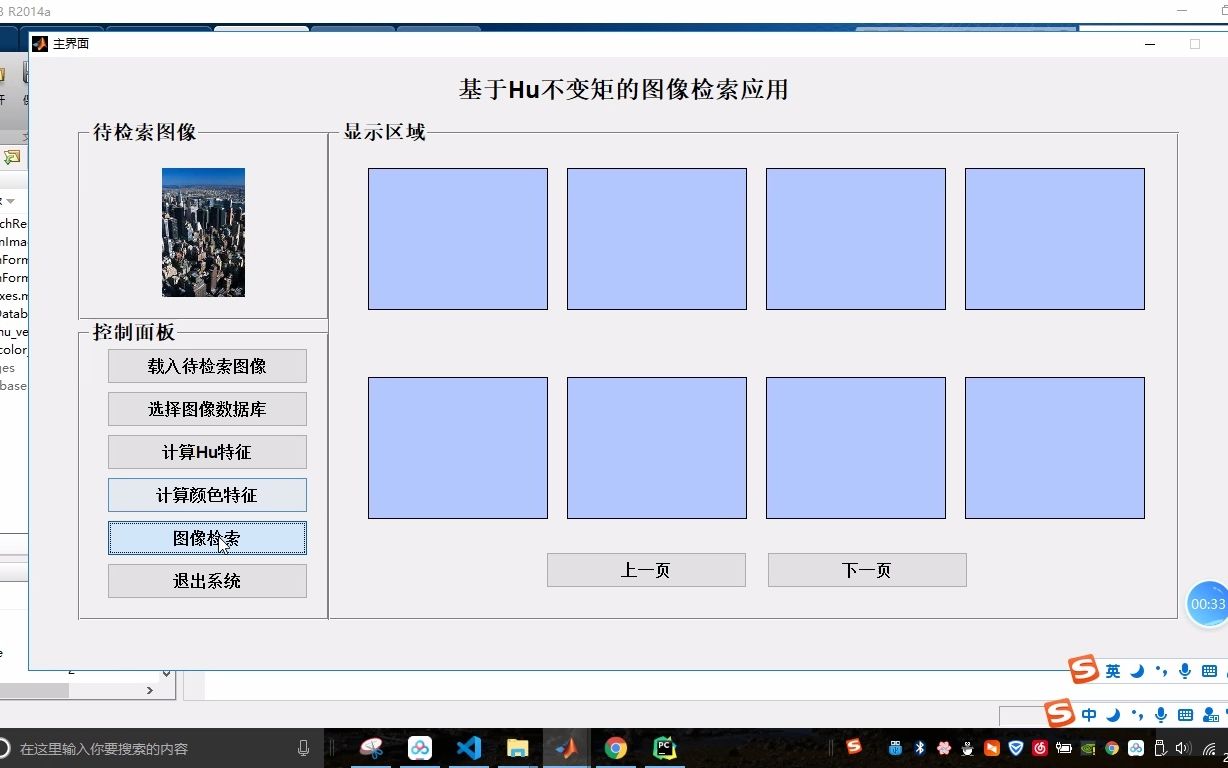Open the Sogou soft keyboard icon

click(x=1186, y=714)
